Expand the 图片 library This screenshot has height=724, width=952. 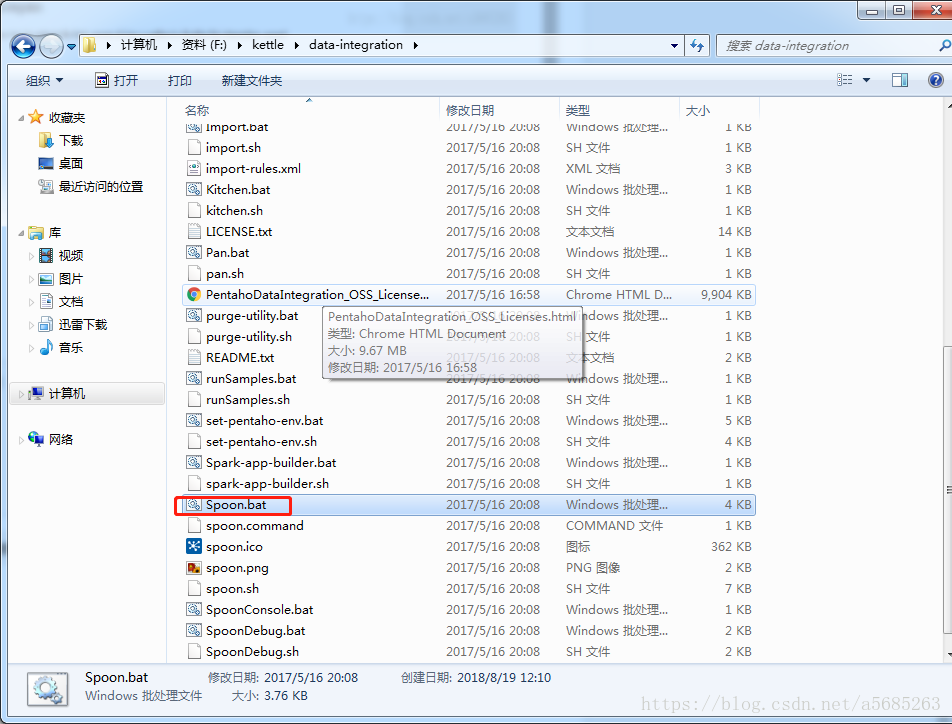click(x=31, y=279)
